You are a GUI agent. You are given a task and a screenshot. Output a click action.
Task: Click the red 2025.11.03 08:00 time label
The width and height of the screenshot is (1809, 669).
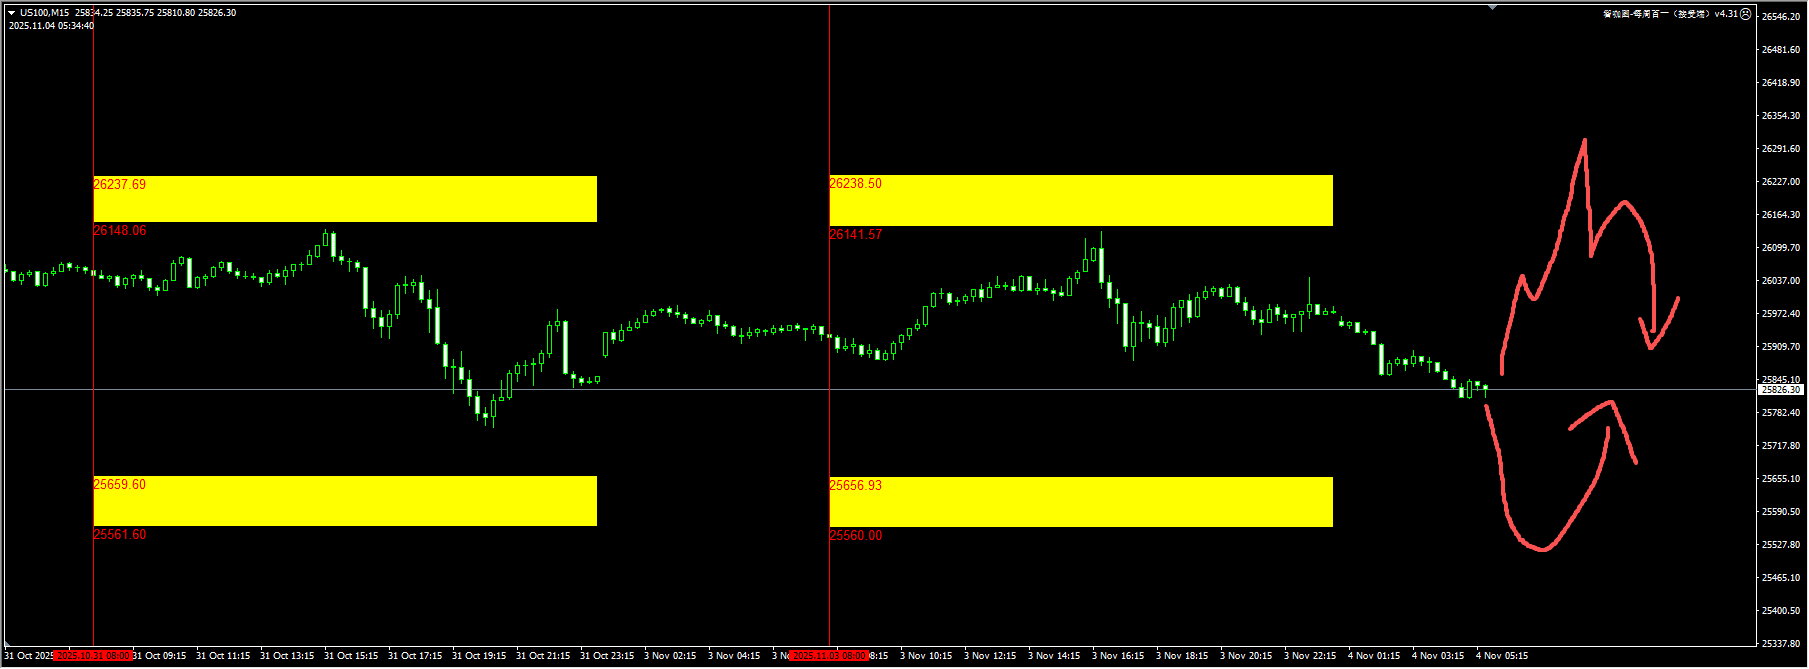coord(829,656)
